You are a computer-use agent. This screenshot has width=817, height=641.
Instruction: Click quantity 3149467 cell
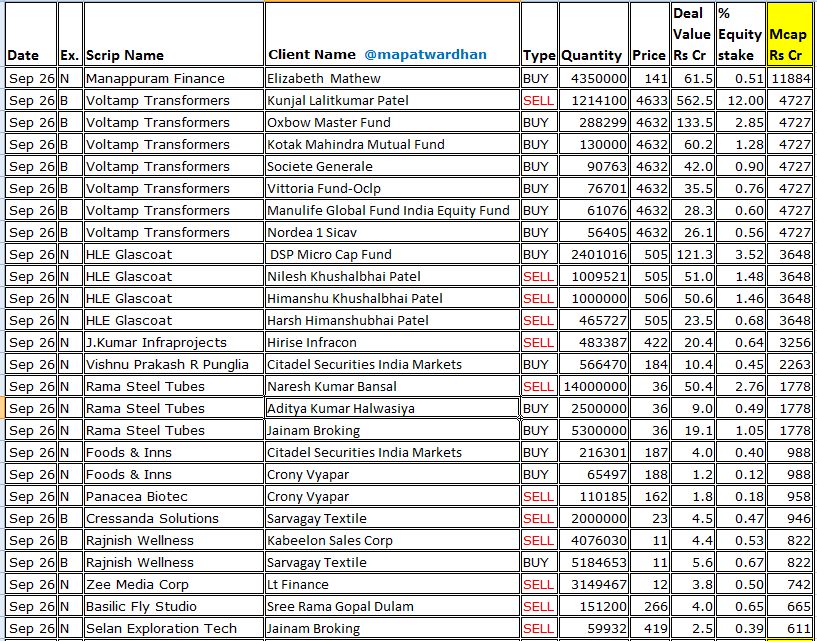point(593,584)
